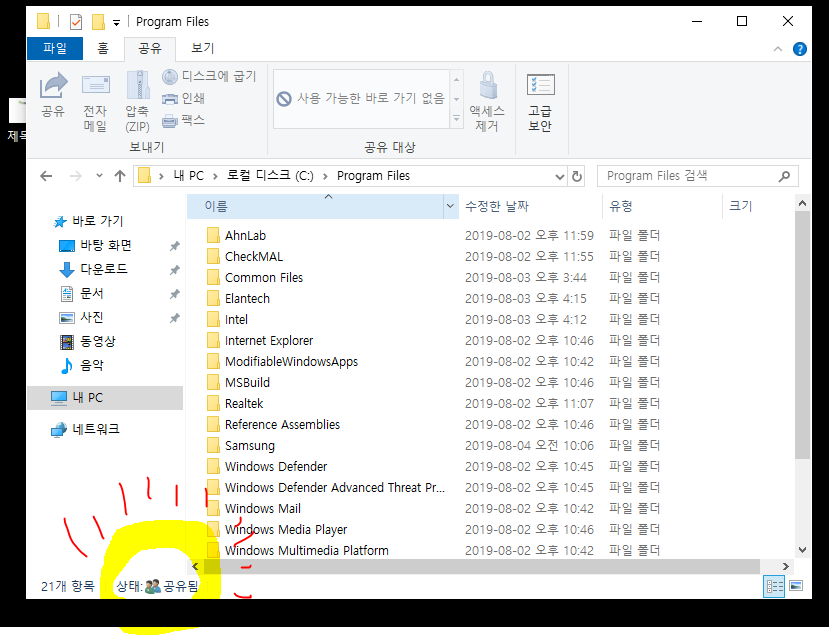Open Documents (문서) in sidebar

pos(81,293)
